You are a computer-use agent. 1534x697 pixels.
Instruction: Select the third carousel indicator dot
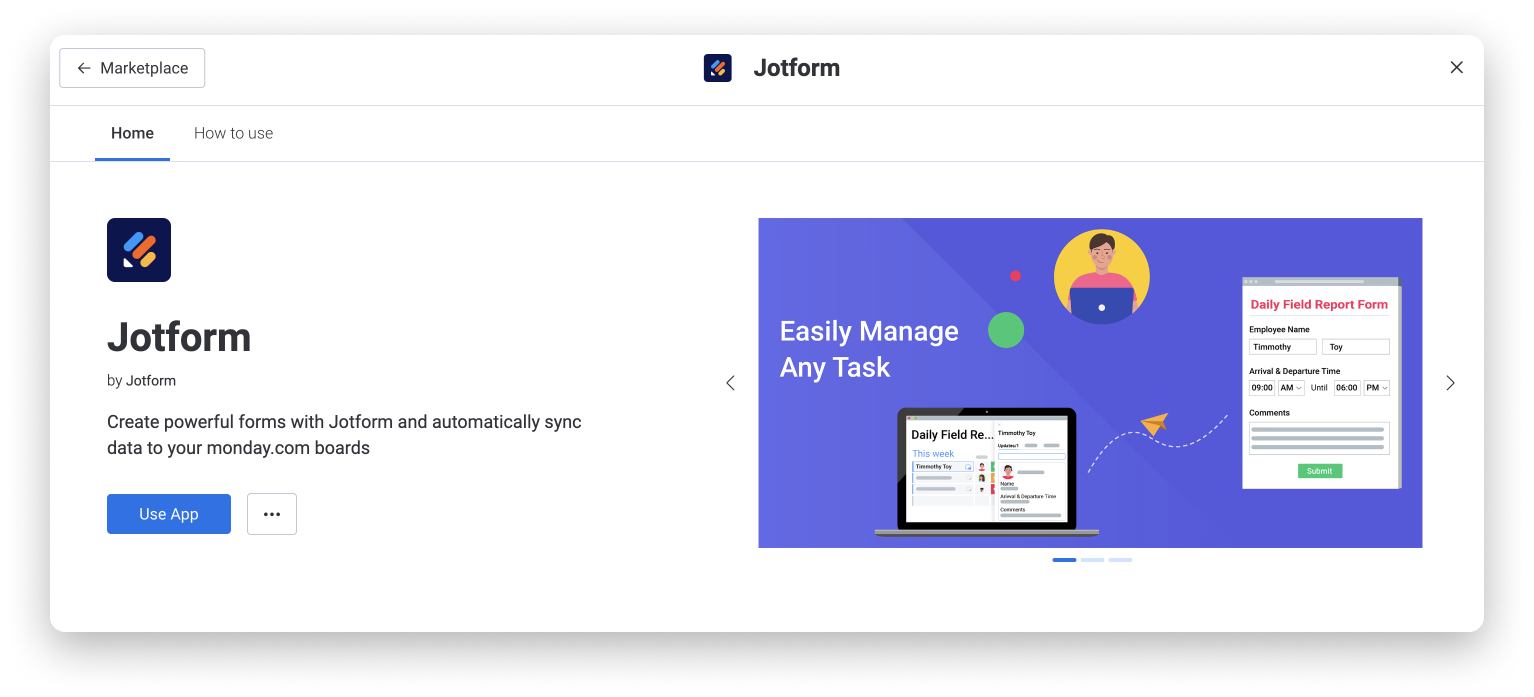tap(1120, 560)
